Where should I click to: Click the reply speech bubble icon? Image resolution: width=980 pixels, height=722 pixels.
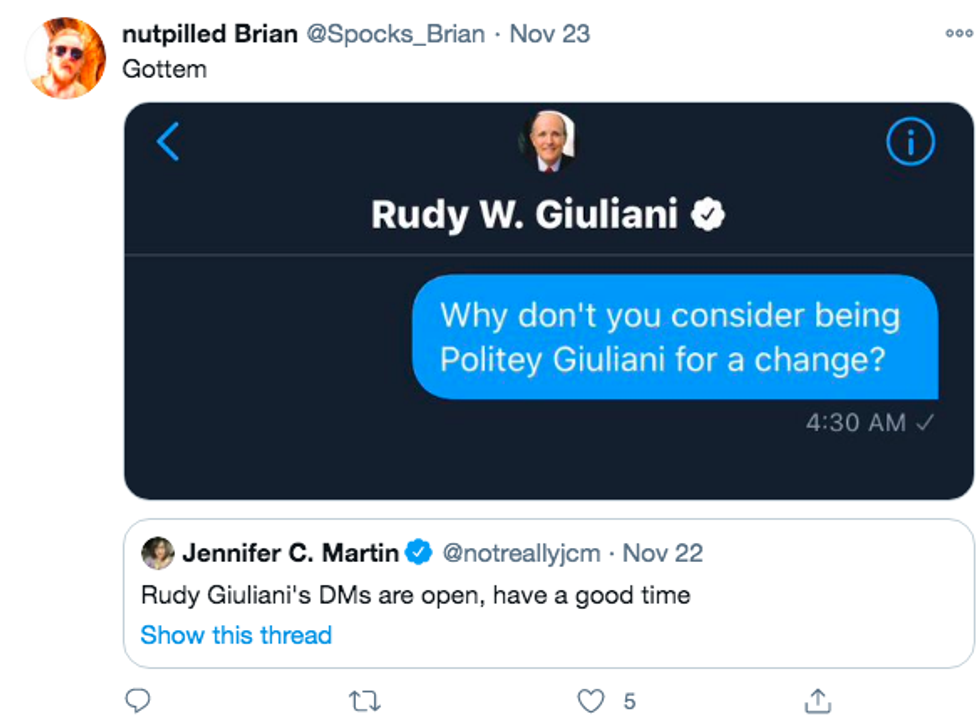click(139, 700)
